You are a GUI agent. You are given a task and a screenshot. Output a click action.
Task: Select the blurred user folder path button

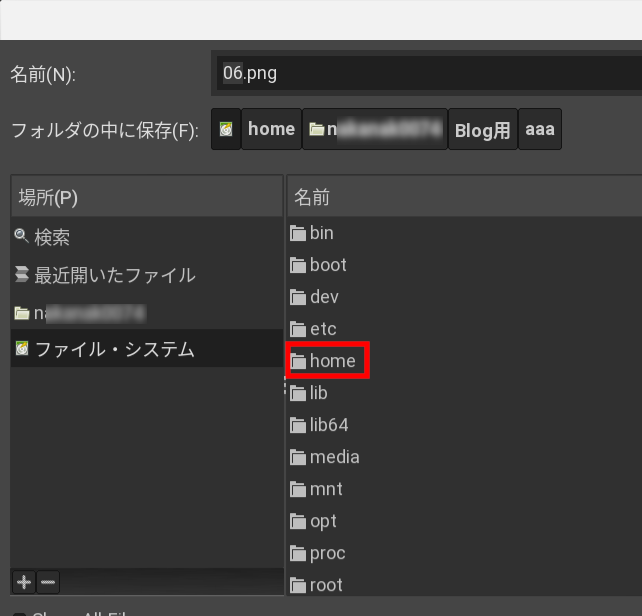tap(375, 129)
